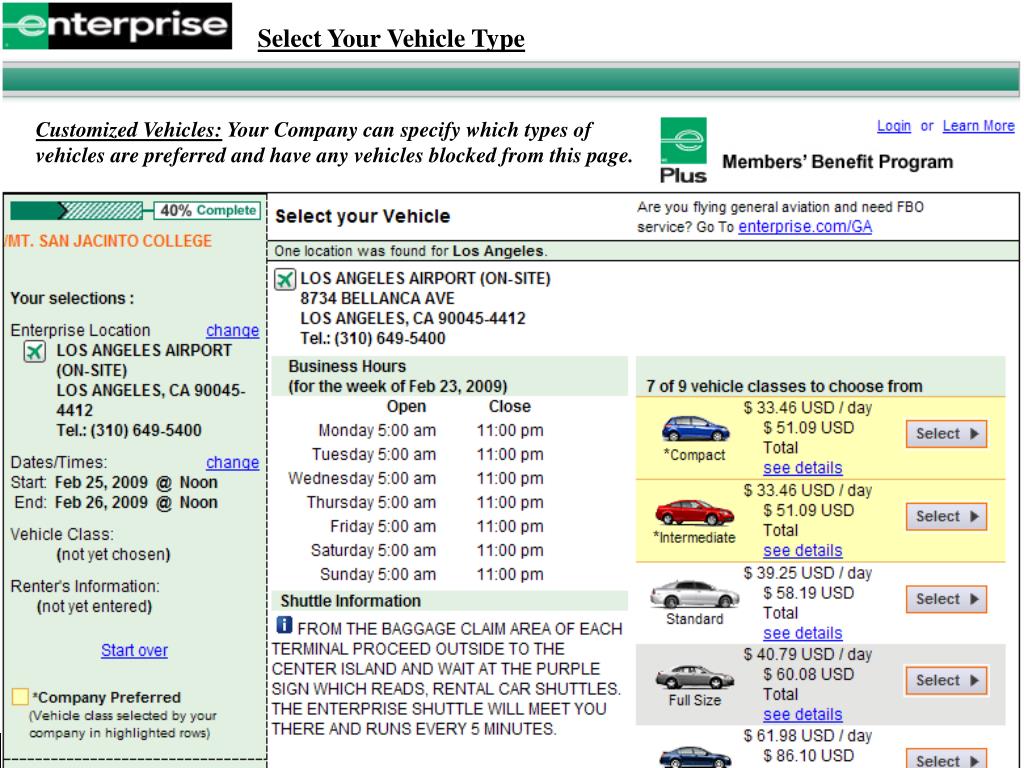Image resolution: width=1024 pixels, height=768 pixels.
Task: Click the red Intermediate car image
Action: (x=695, y=512)
